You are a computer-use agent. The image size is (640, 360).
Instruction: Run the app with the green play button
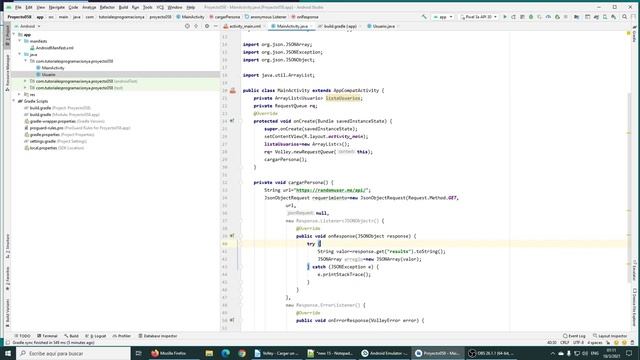coord(505,17)
